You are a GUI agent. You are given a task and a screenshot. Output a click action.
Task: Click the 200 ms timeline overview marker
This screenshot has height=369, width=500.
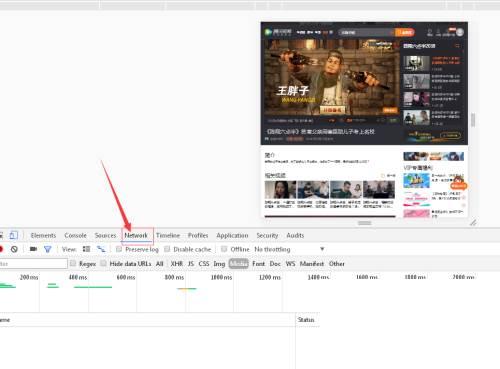(29, 277)
